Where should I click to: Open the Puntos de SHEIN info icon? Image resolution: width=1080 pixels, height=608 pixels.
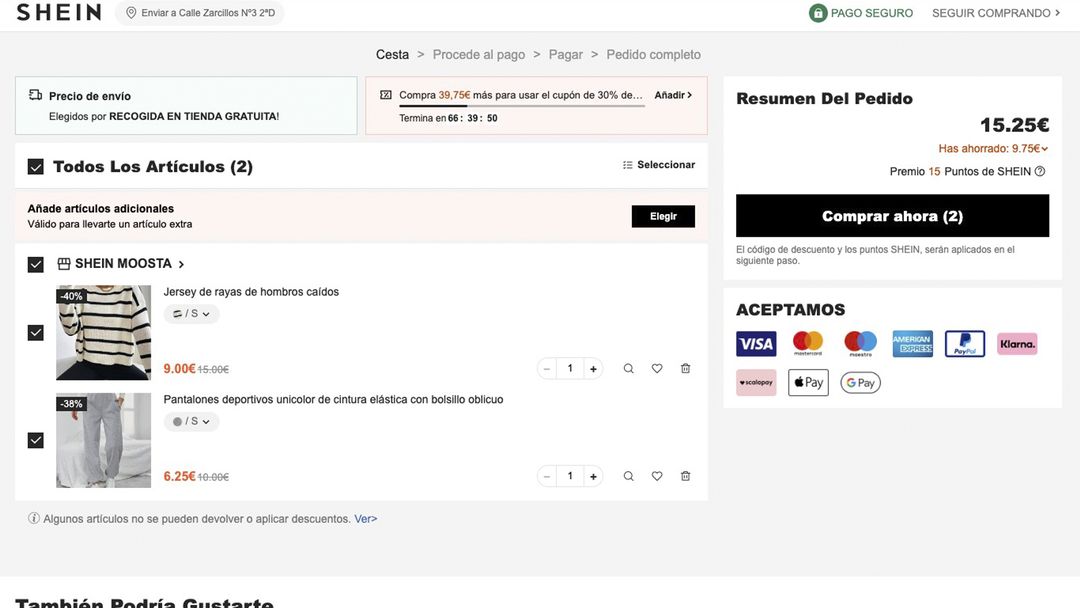pyautogui.click(x=1038, y=170)
